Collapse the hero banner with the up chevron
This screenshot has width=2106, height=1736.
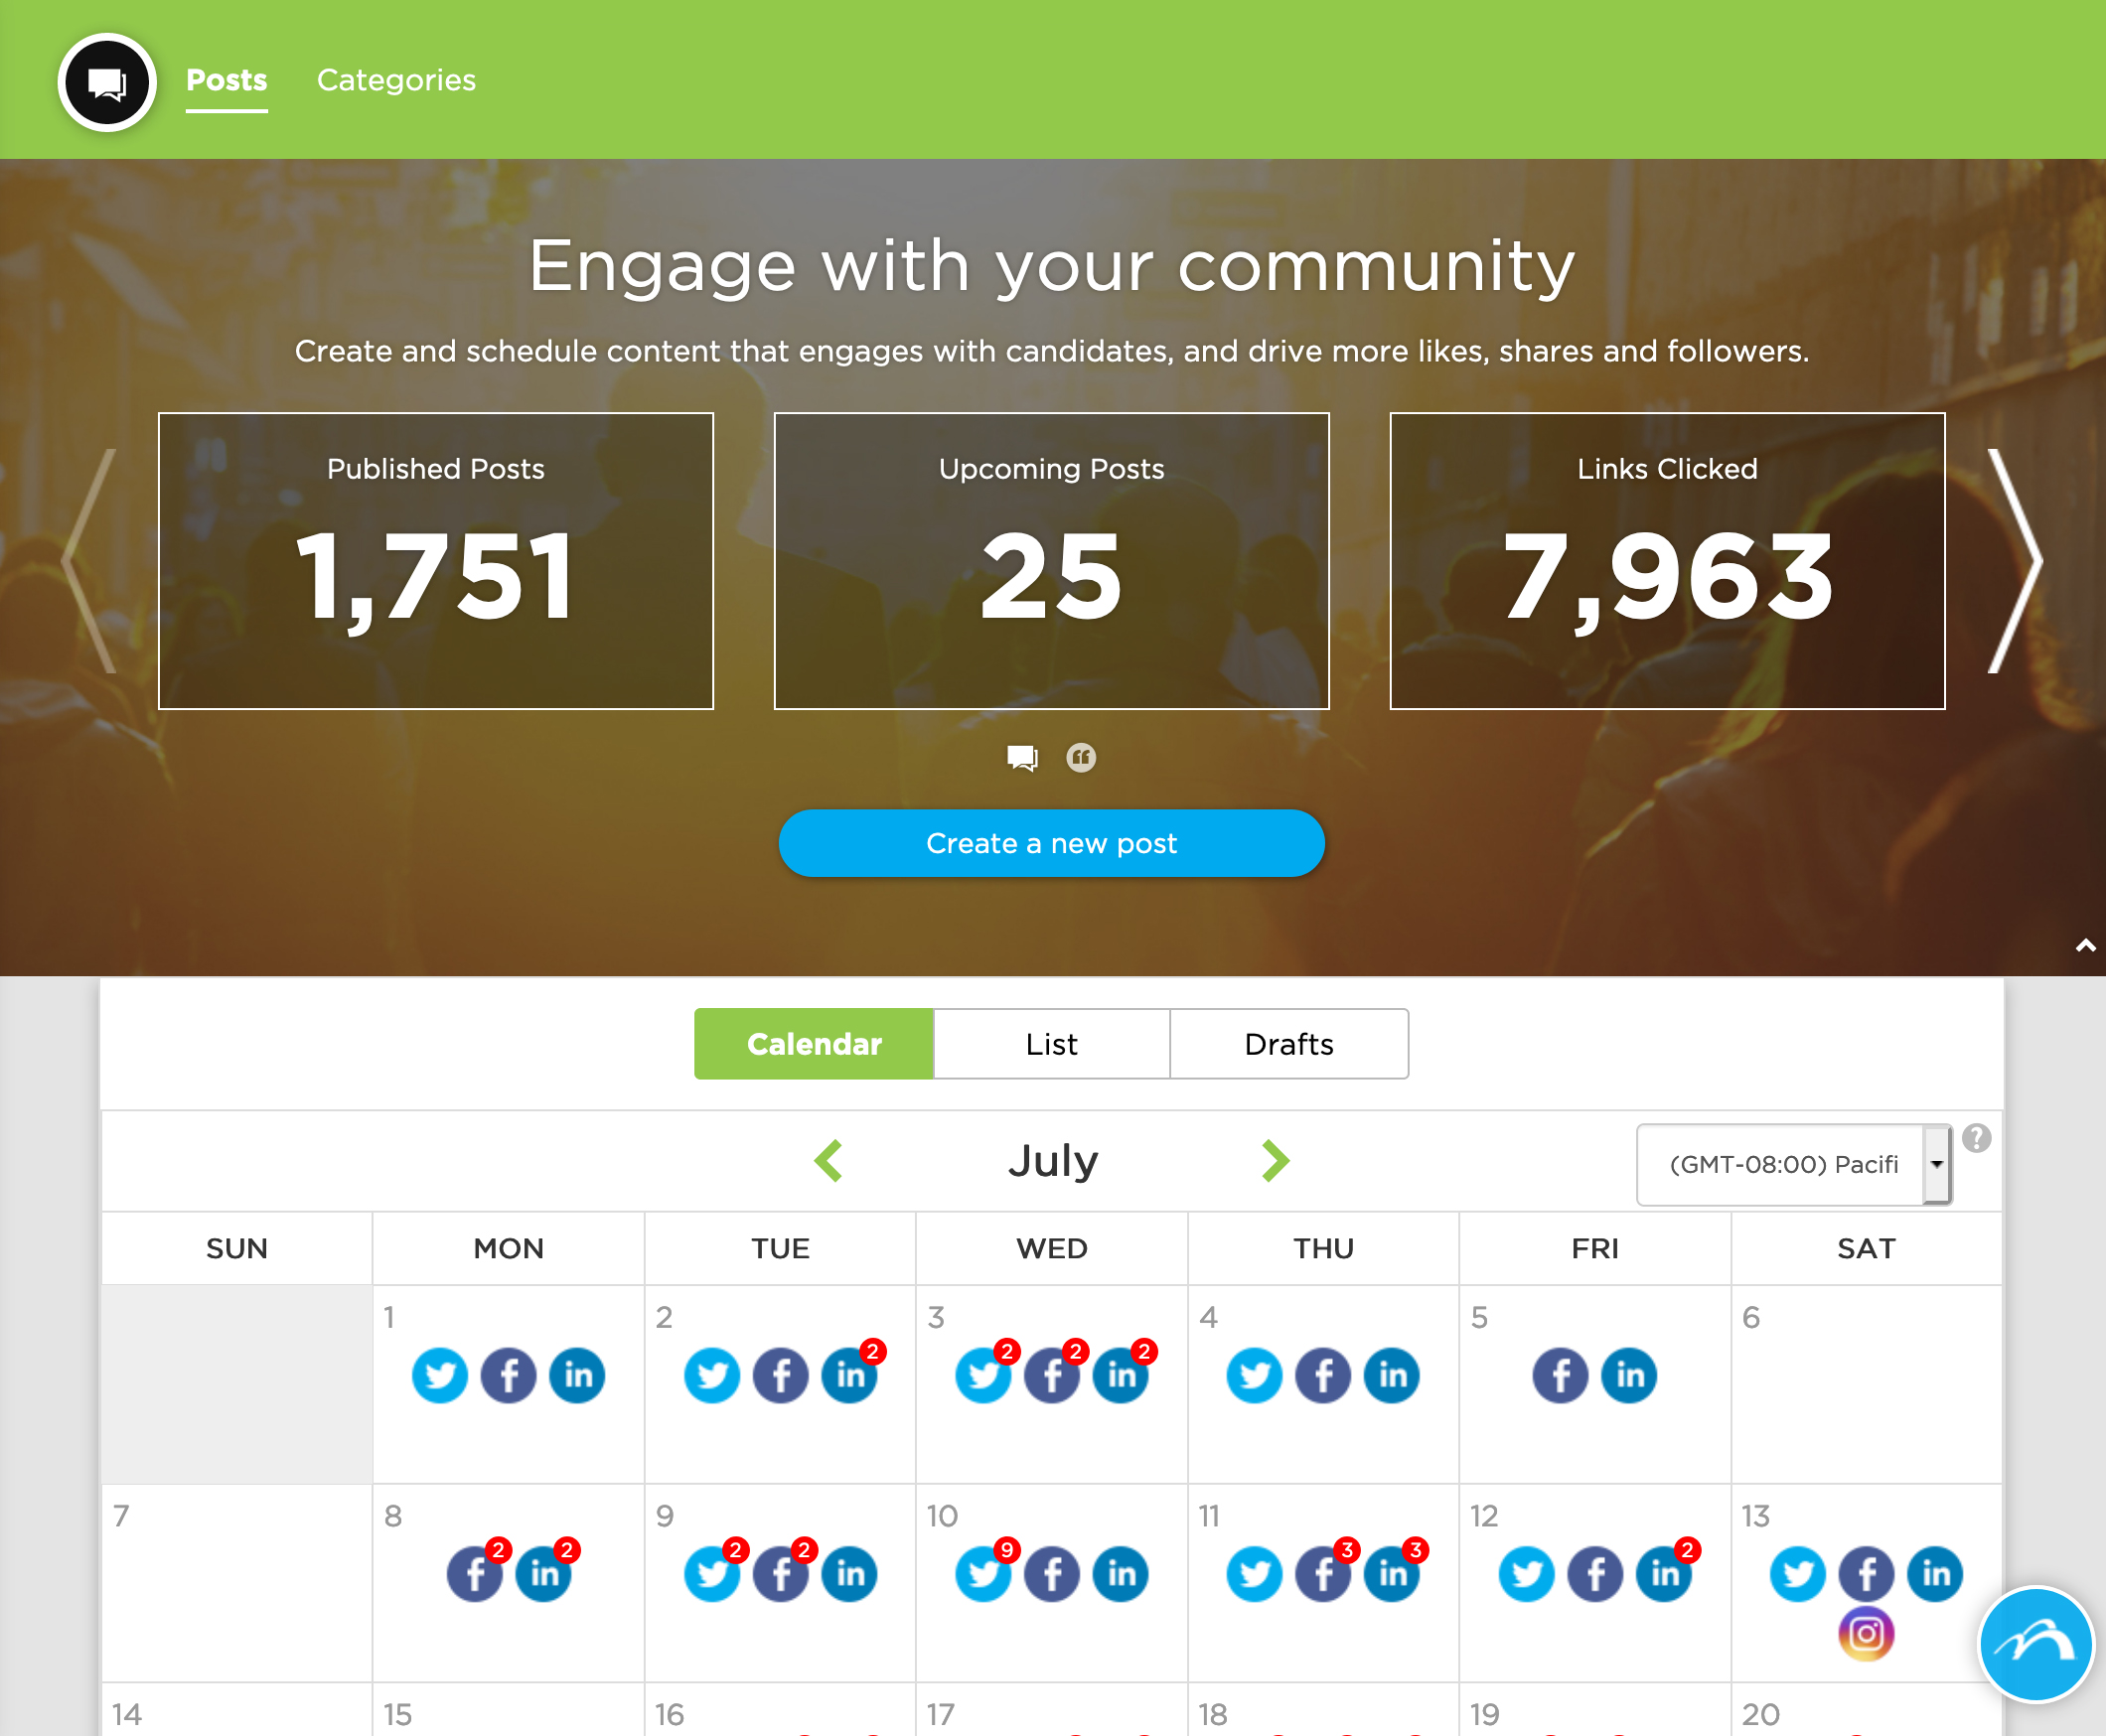pos(2085,945)
